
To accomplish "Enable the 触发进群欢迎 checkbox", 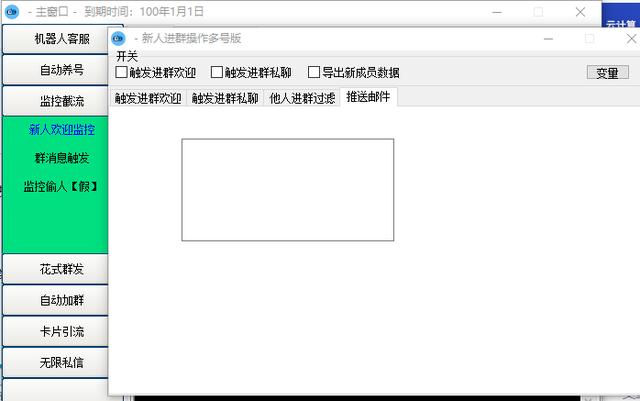I will pos(122,73).
